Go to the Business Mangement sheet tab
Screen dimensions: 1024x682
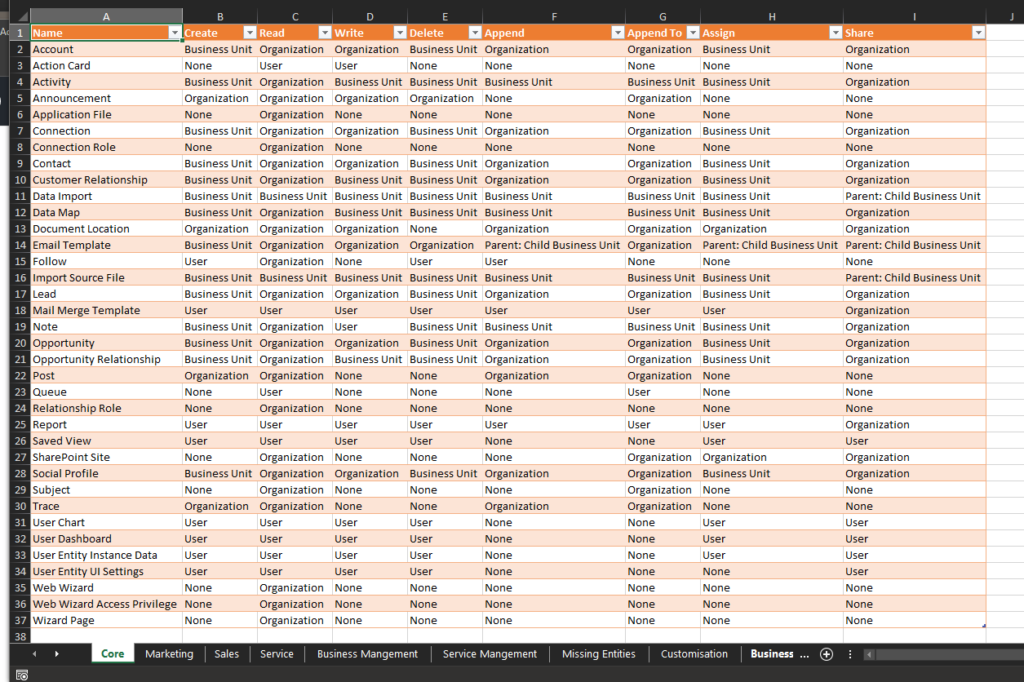point(367,654)
